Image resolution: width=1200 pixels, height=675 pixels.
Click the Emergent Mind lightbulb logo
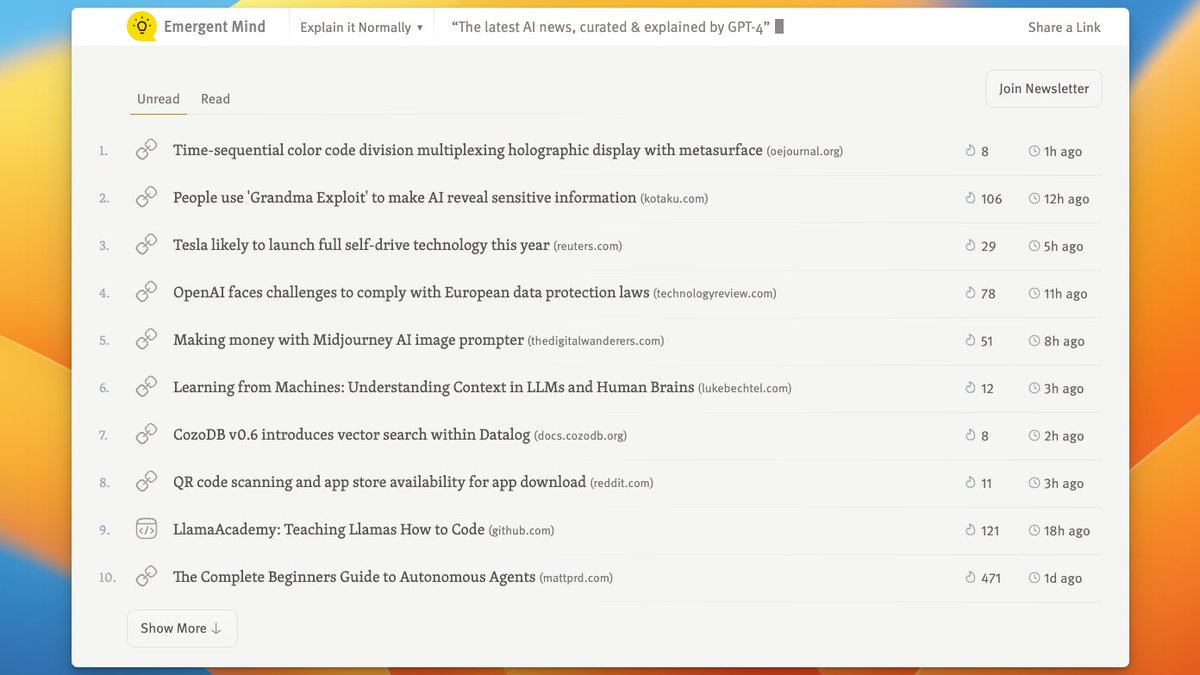(x=142, y=27)
